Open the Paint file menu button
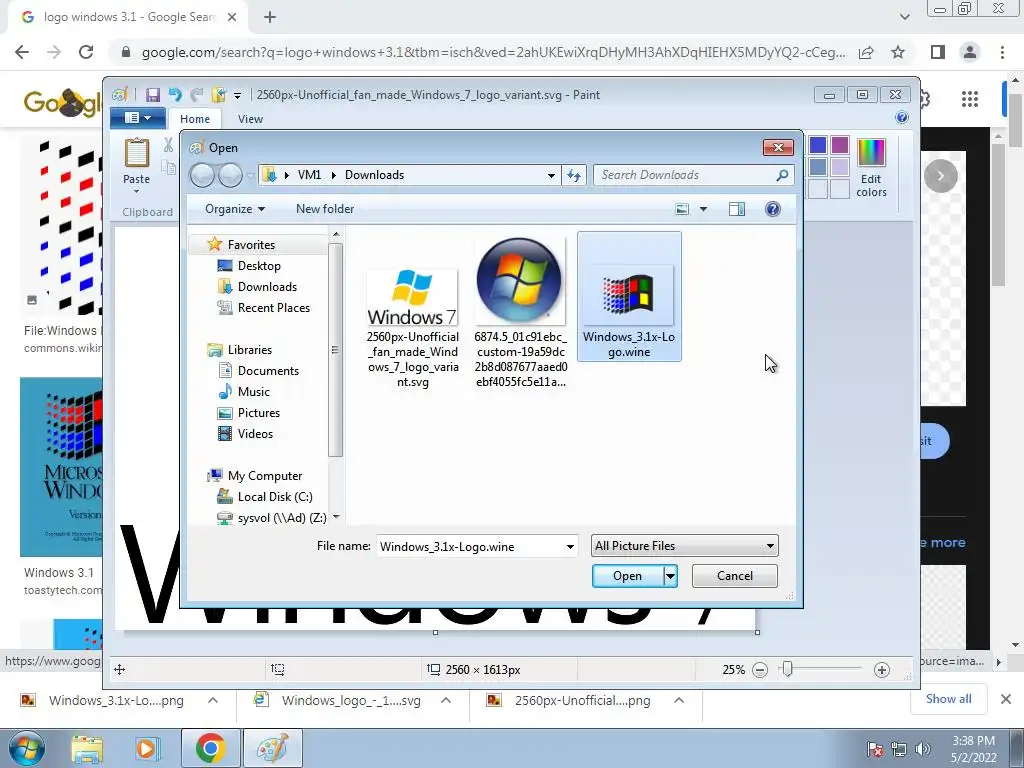 point(138,118)
